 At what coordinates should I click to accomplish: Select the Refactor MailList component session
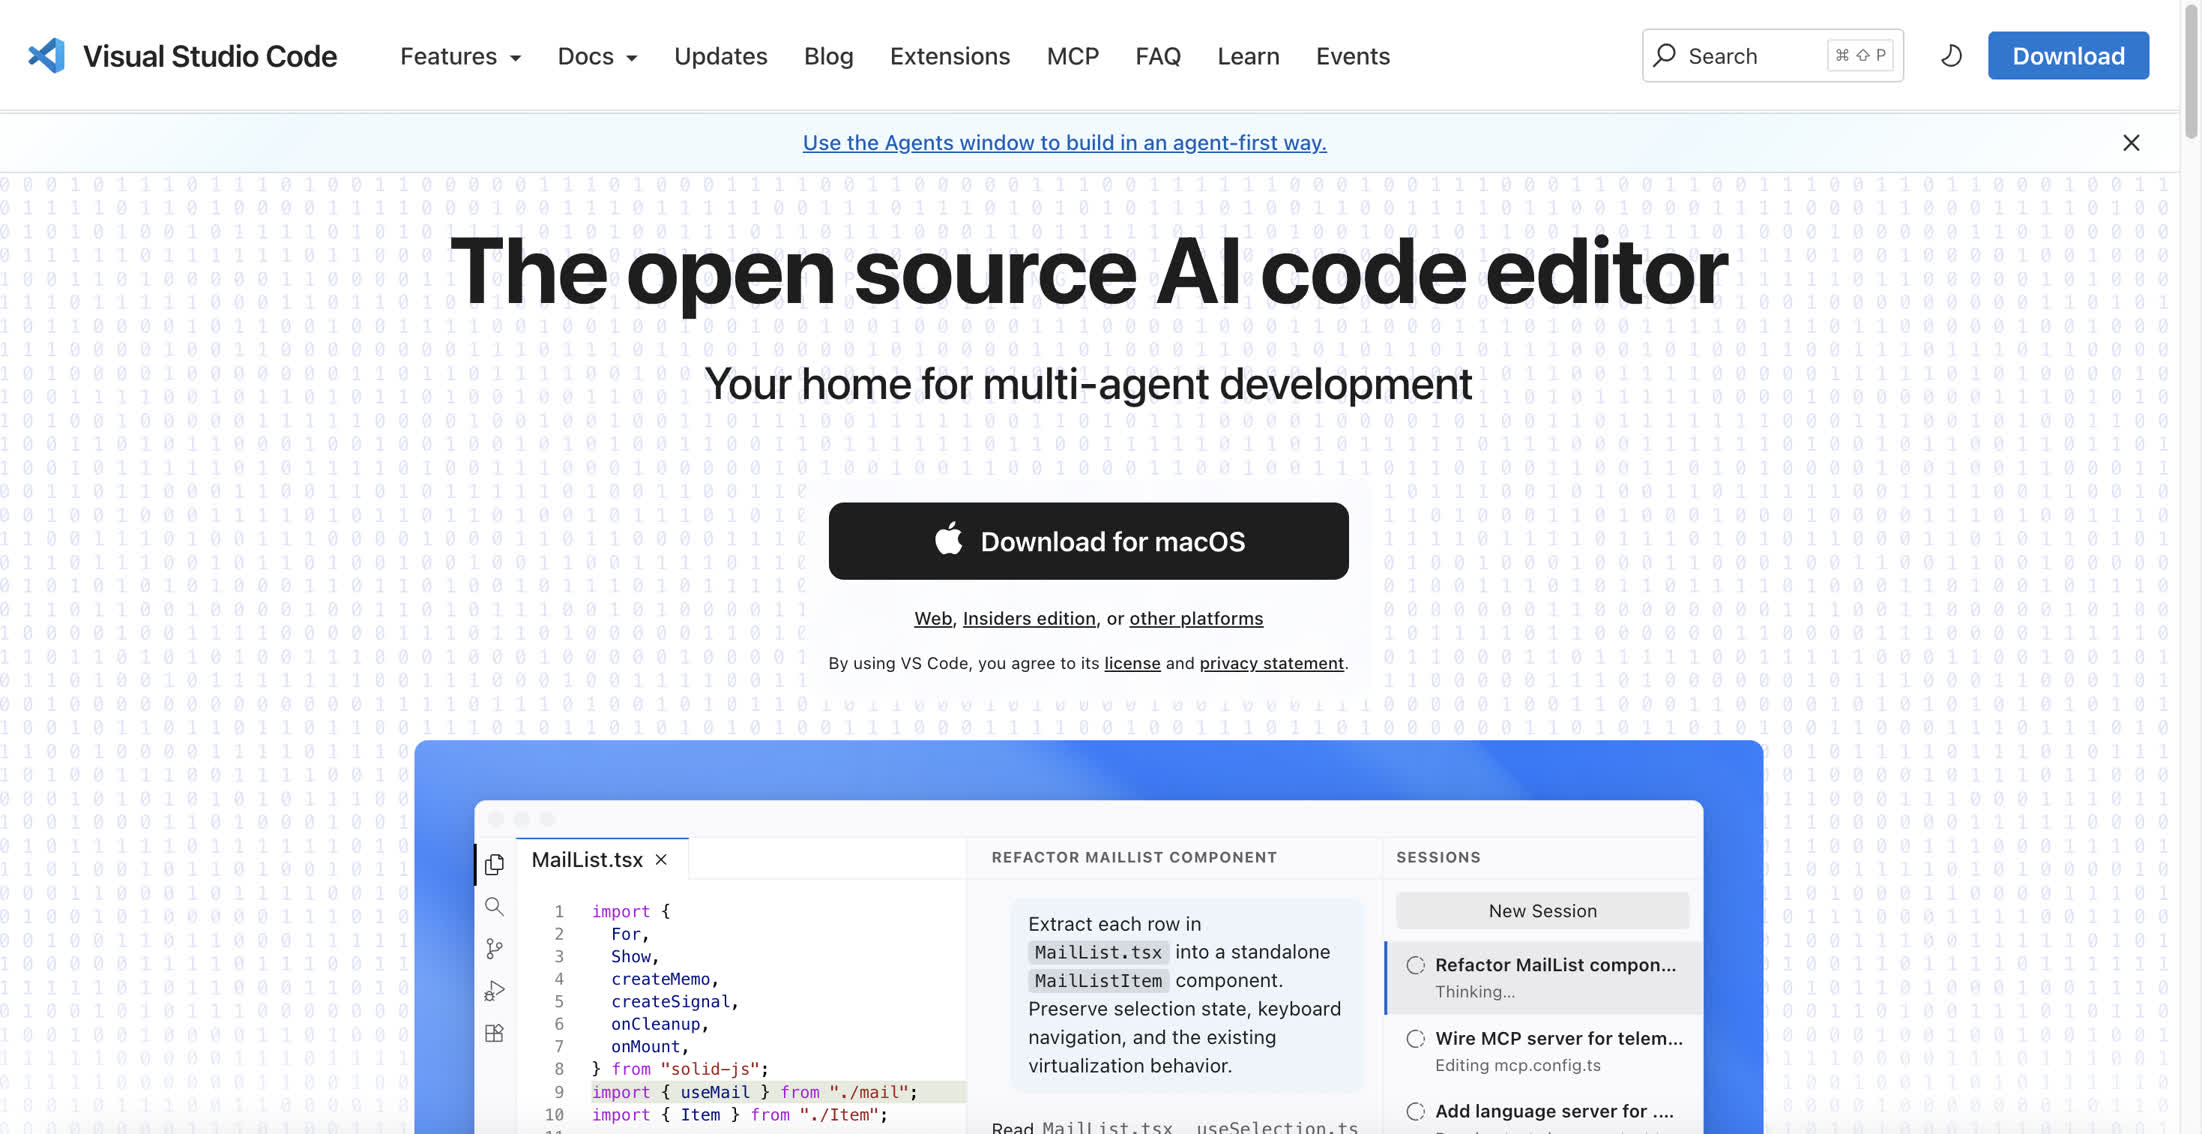(1543, 978)
